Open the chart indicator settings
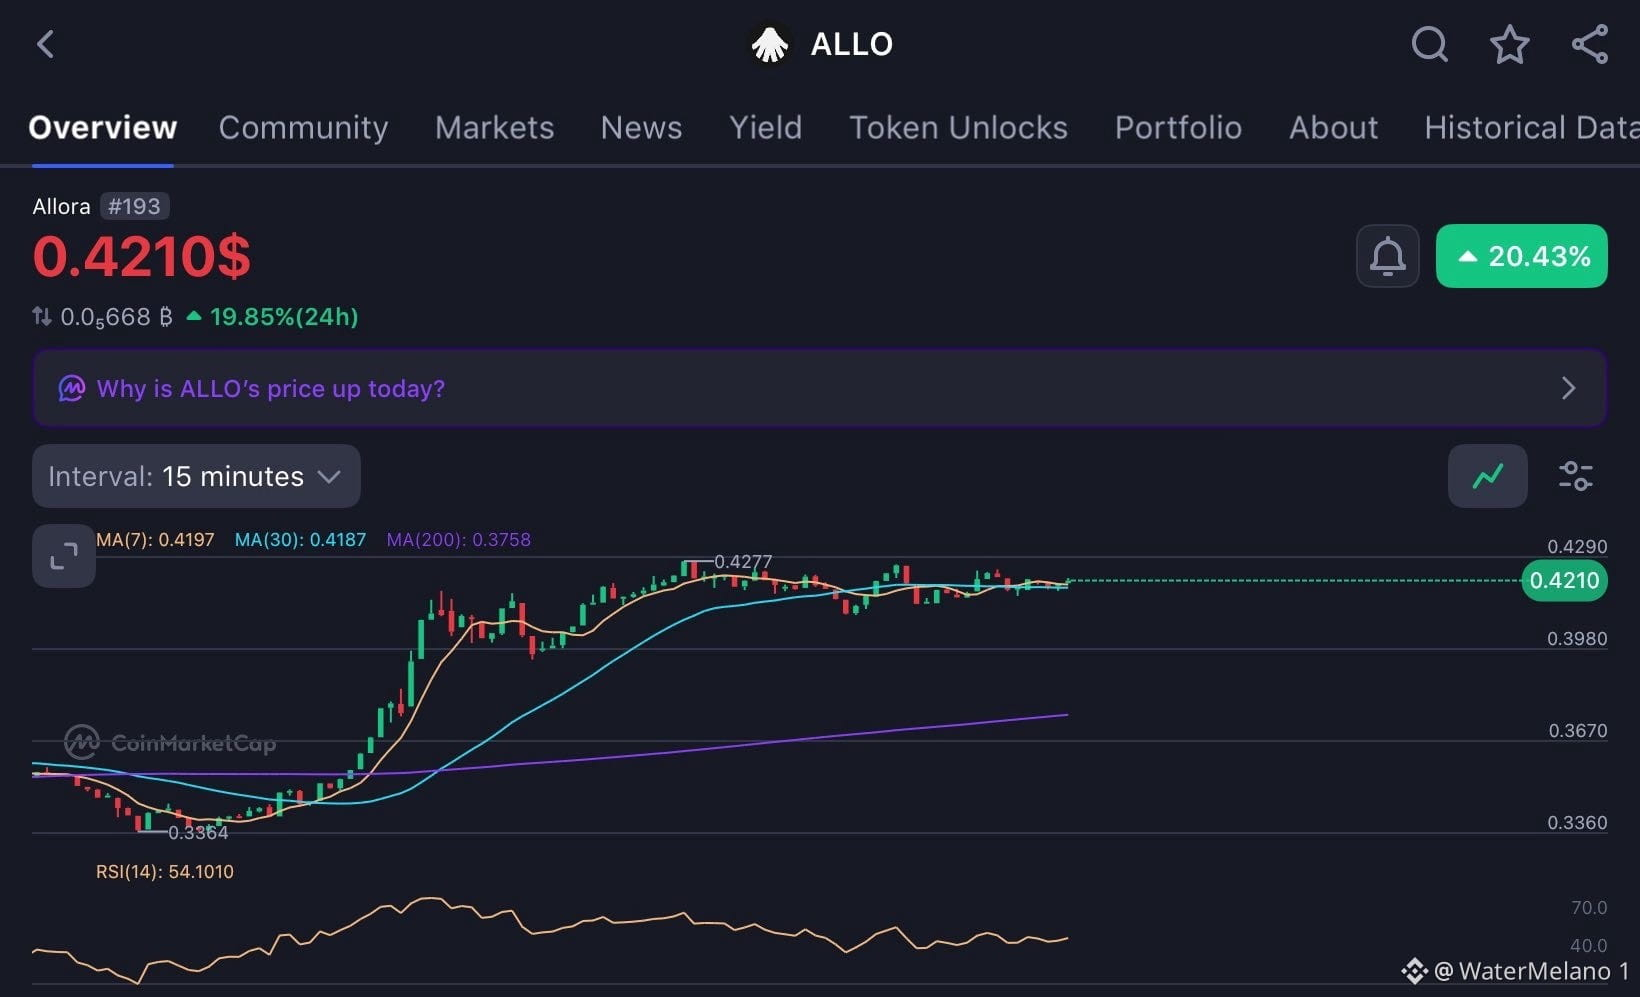 1575,476
